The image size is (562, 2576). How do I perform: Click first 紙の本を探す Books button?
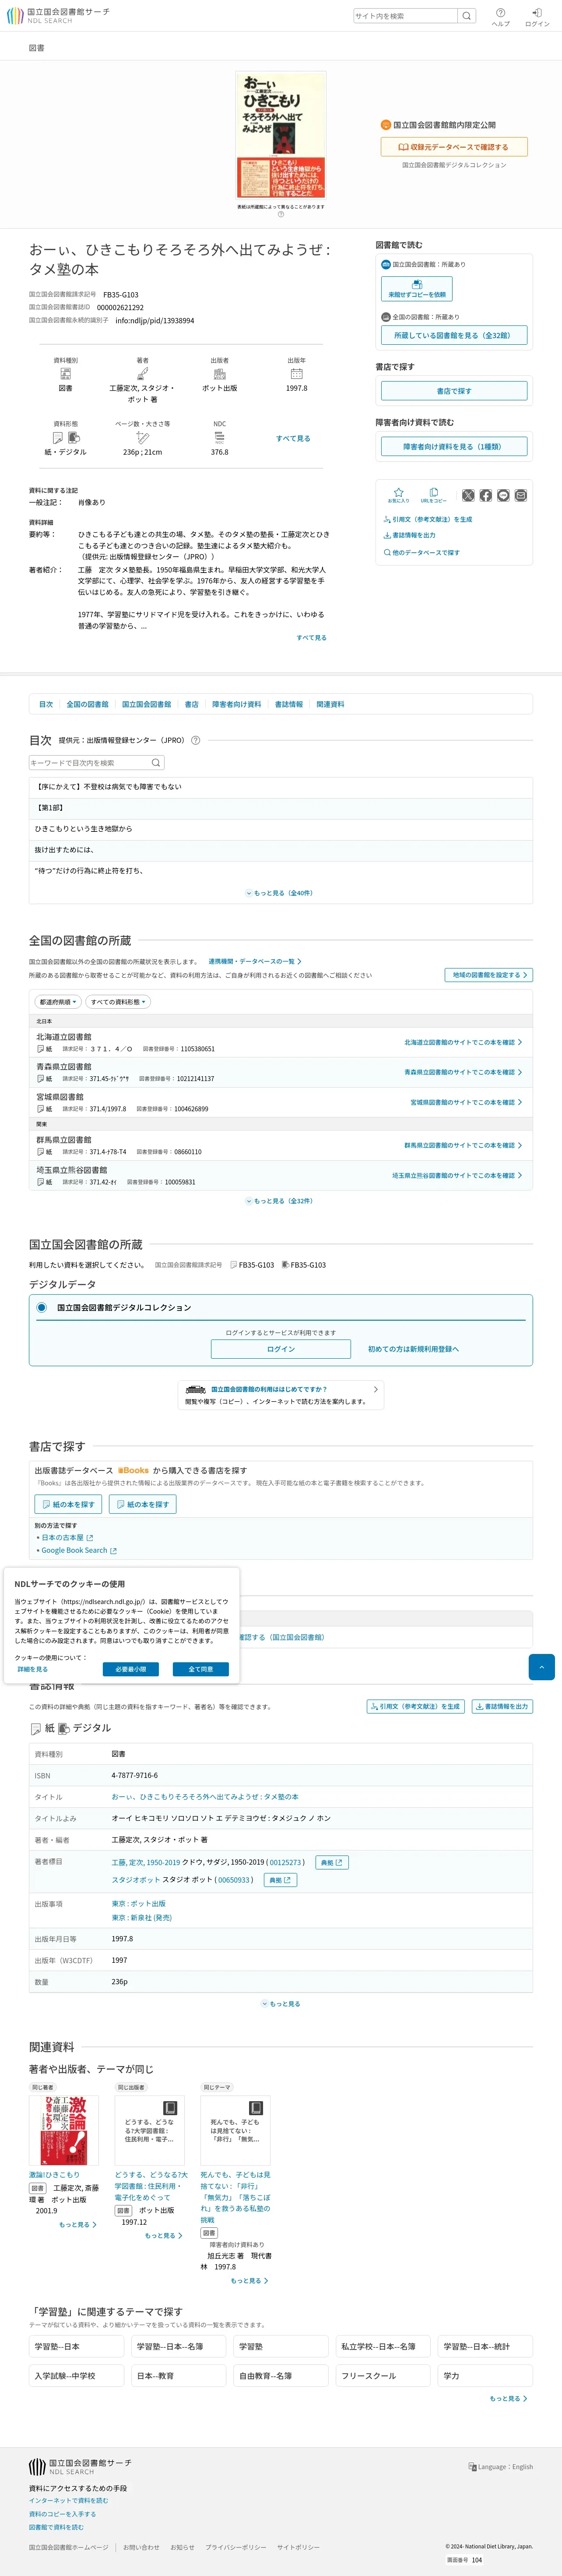tap(68, 1504)
